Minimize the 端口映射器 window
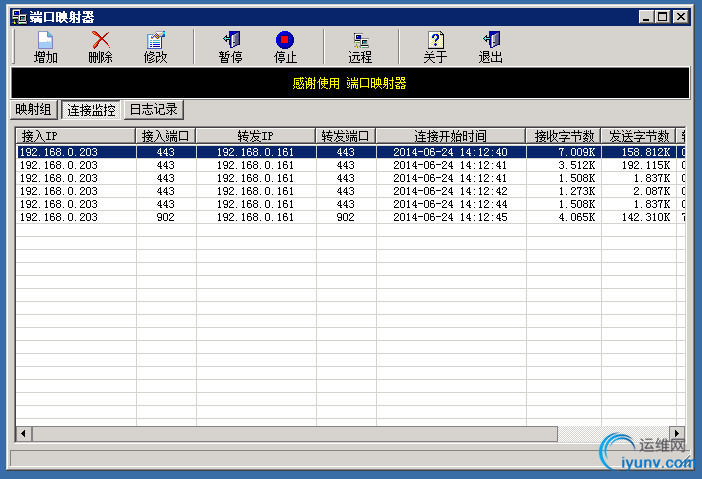702x479 pixels. click(x=646, y=17)
